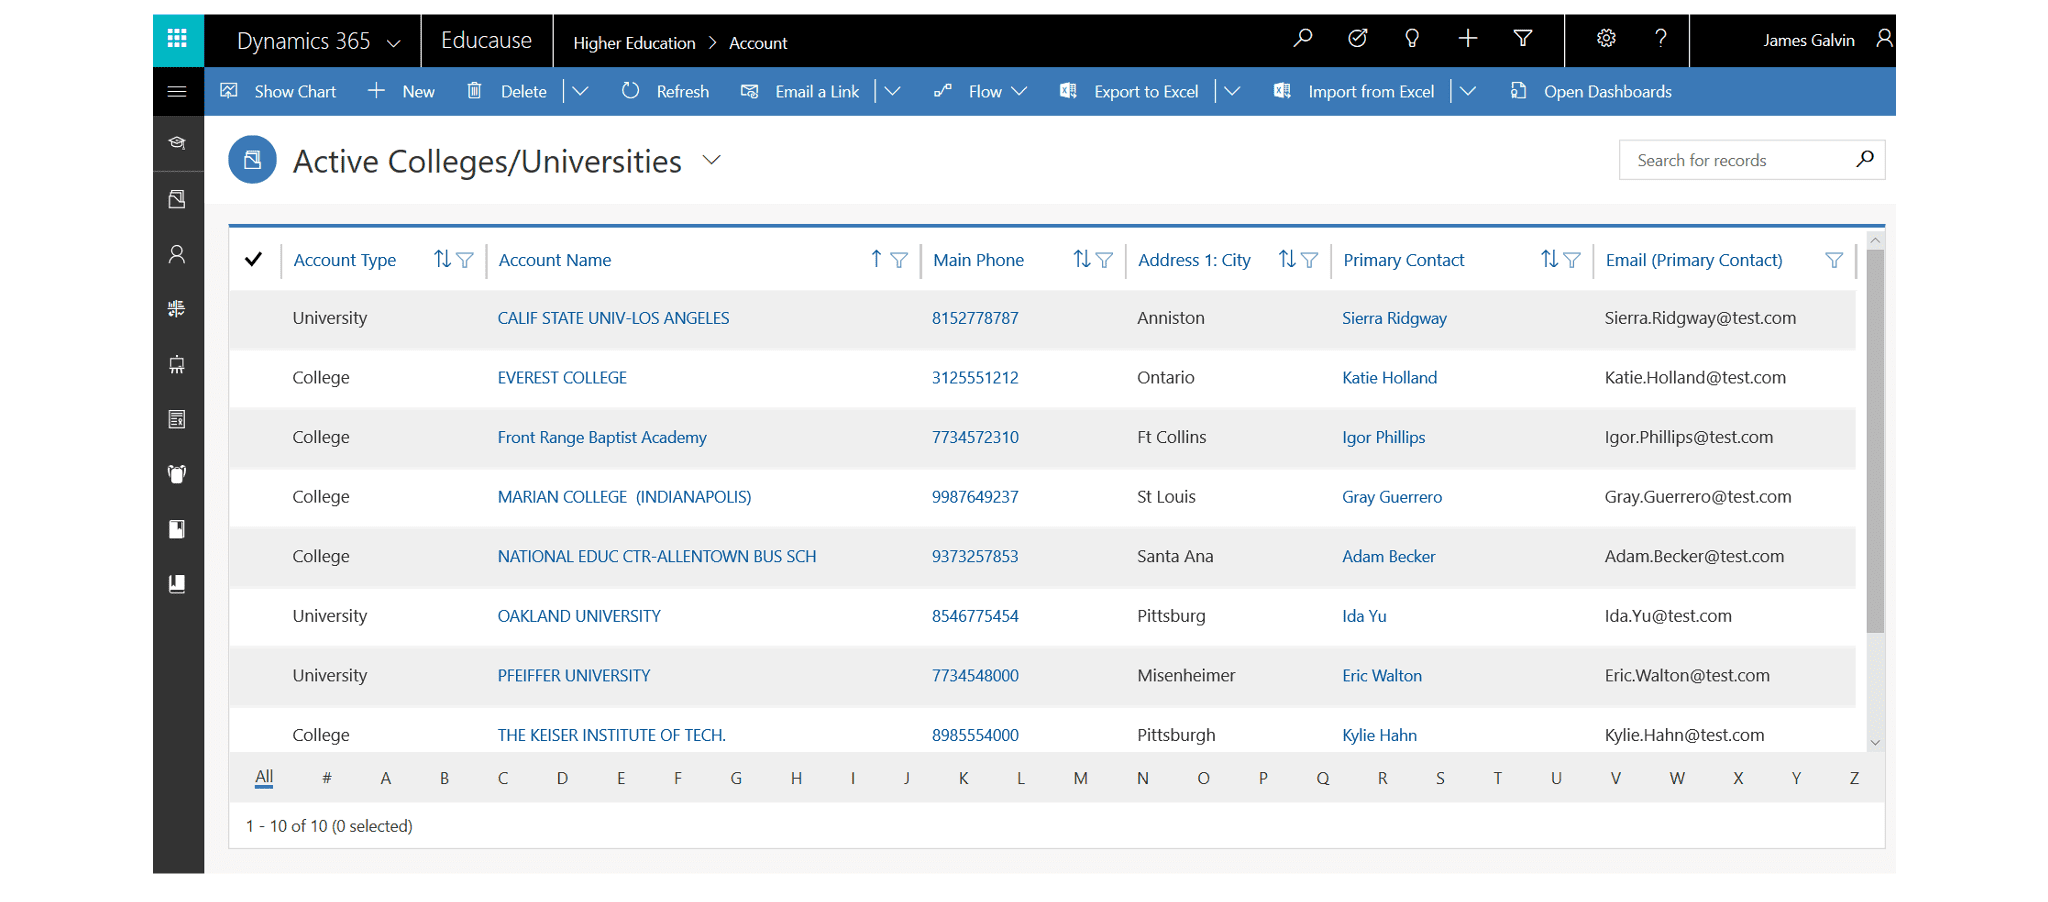Image resolution: width=2048 pixels, height=902 pixels.
Task: Click Show Chart in the command bar
Action: (279, 91)
